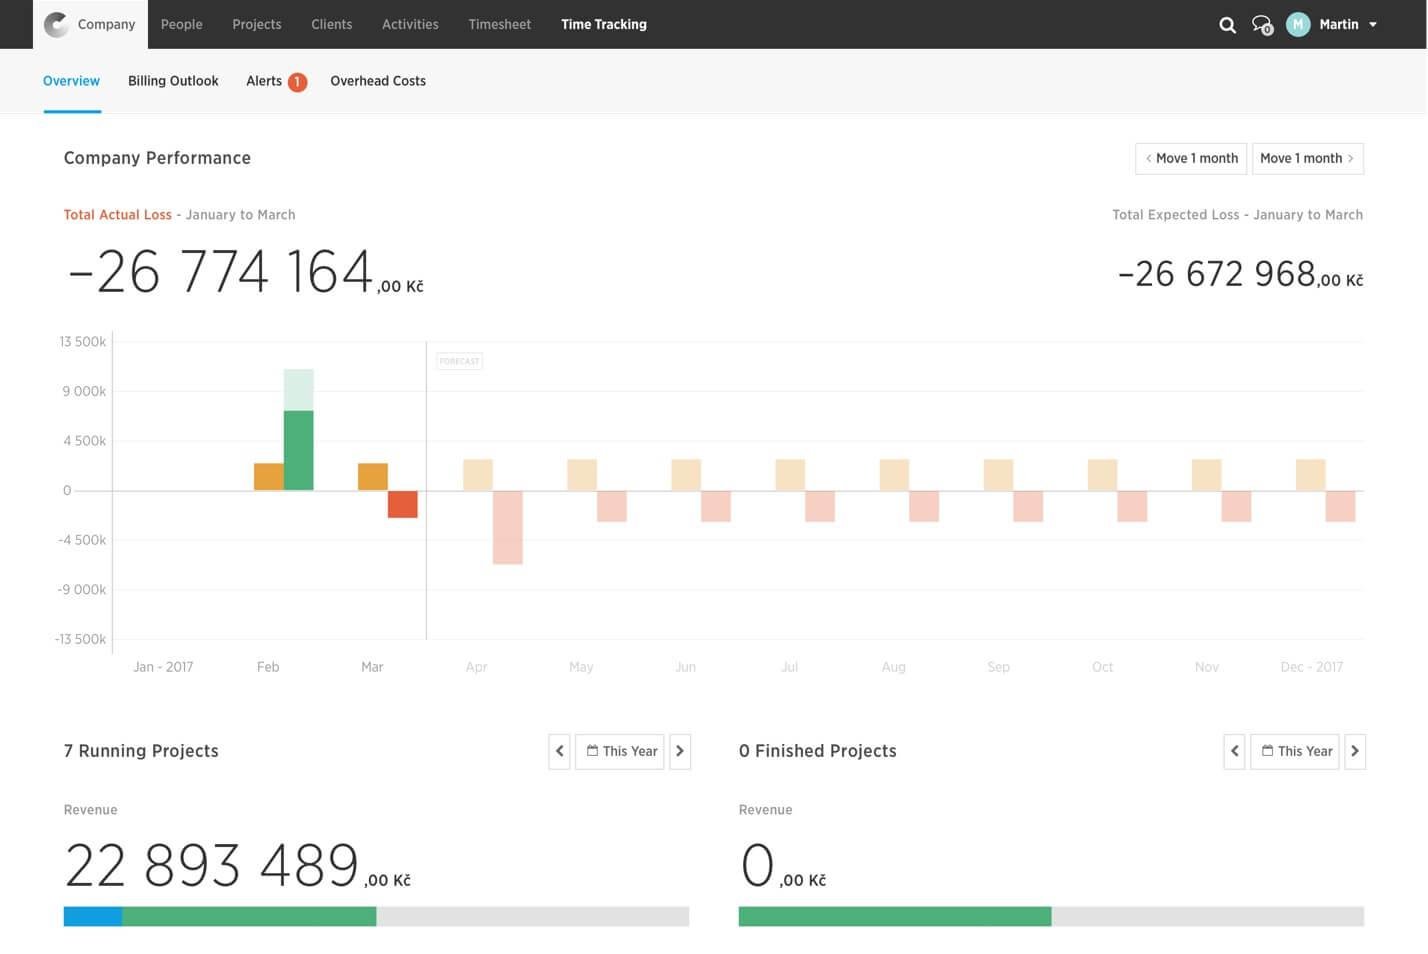The image size is (1428, 954).
Task: Expand the Martin user menu arrow
Action: 1373,25
